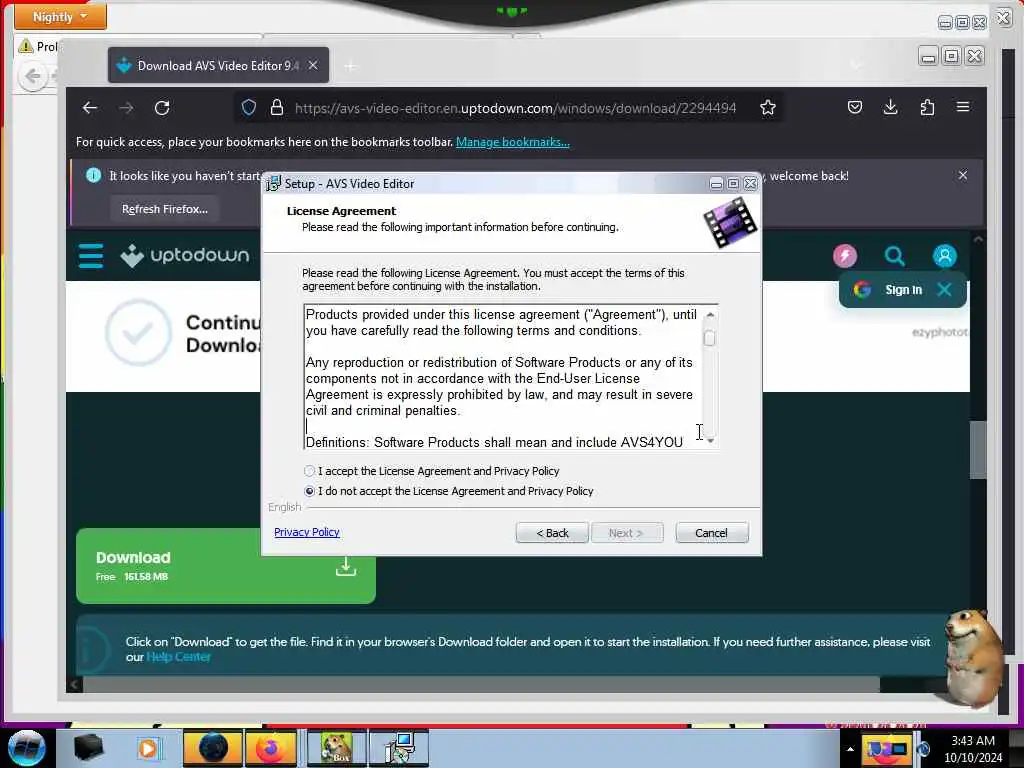Click the license text scrollbar thumb
This screenshot has height=768, width=1024.
coord(709,338)
